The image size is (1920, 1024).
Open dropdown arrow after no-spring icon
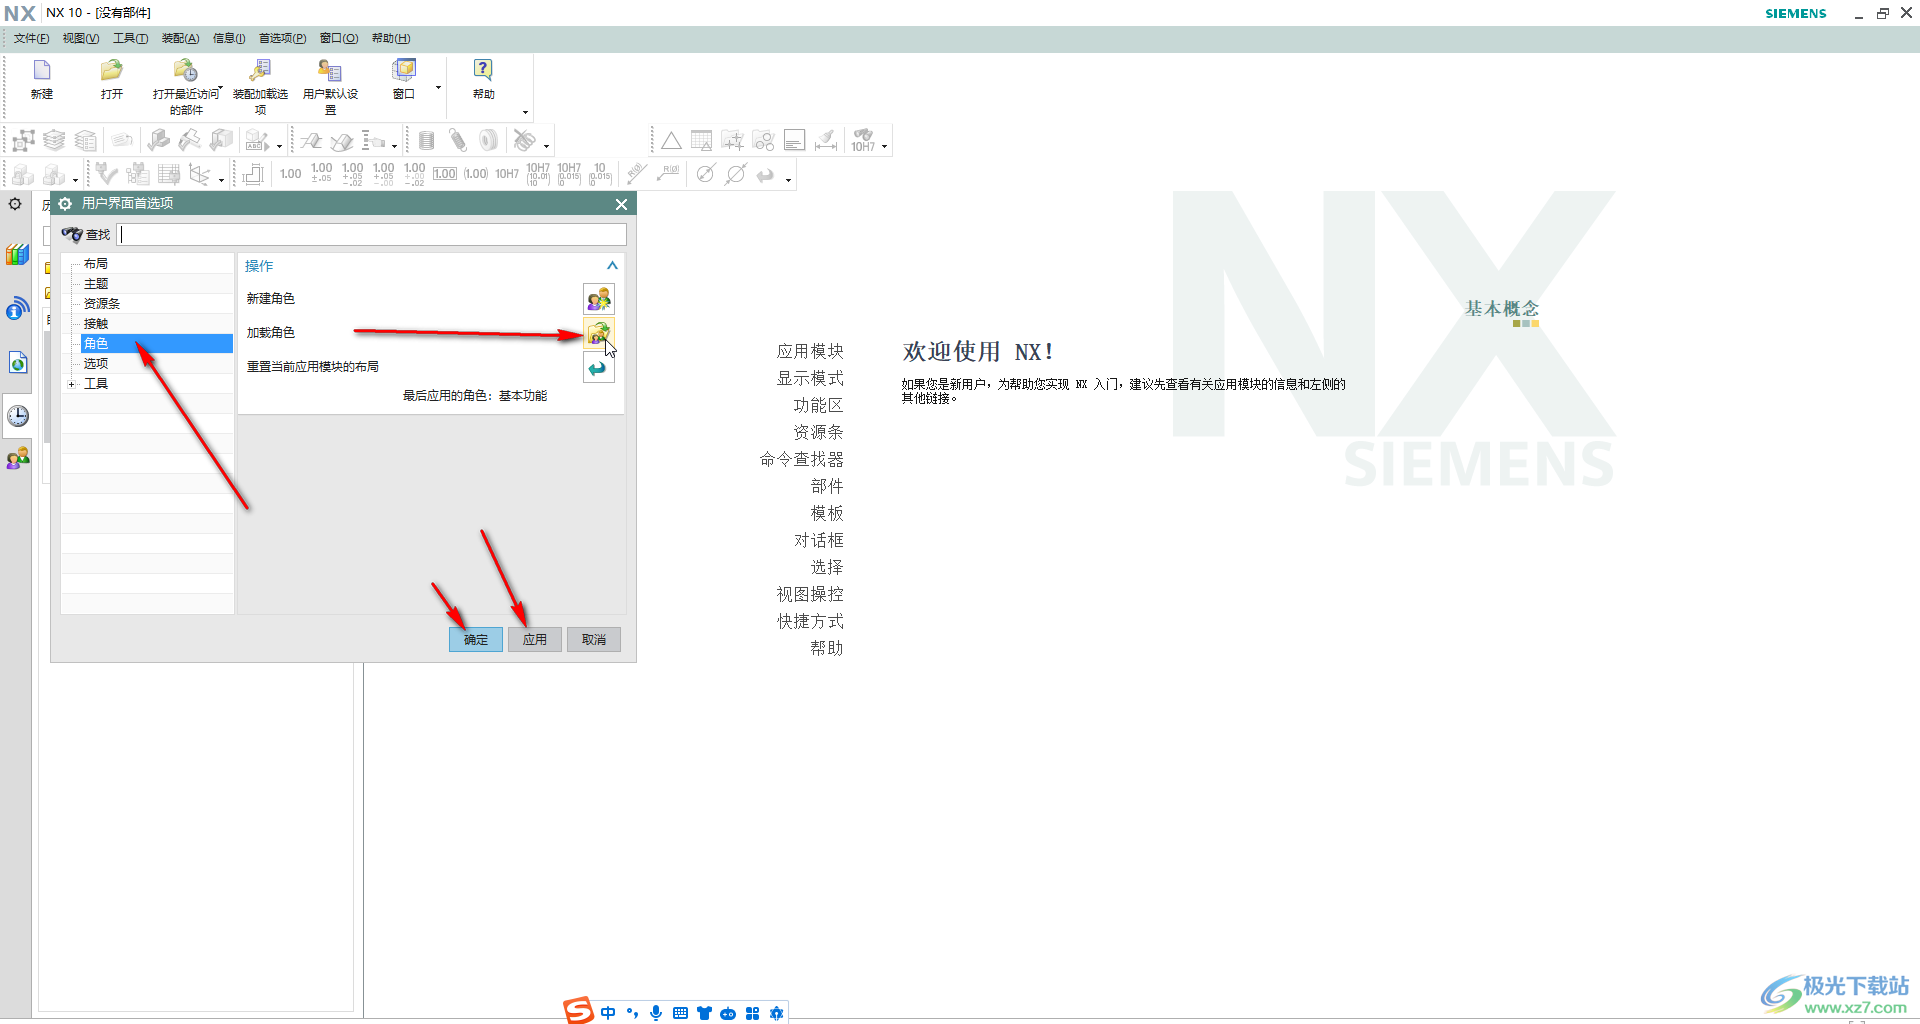click(546, 146)
